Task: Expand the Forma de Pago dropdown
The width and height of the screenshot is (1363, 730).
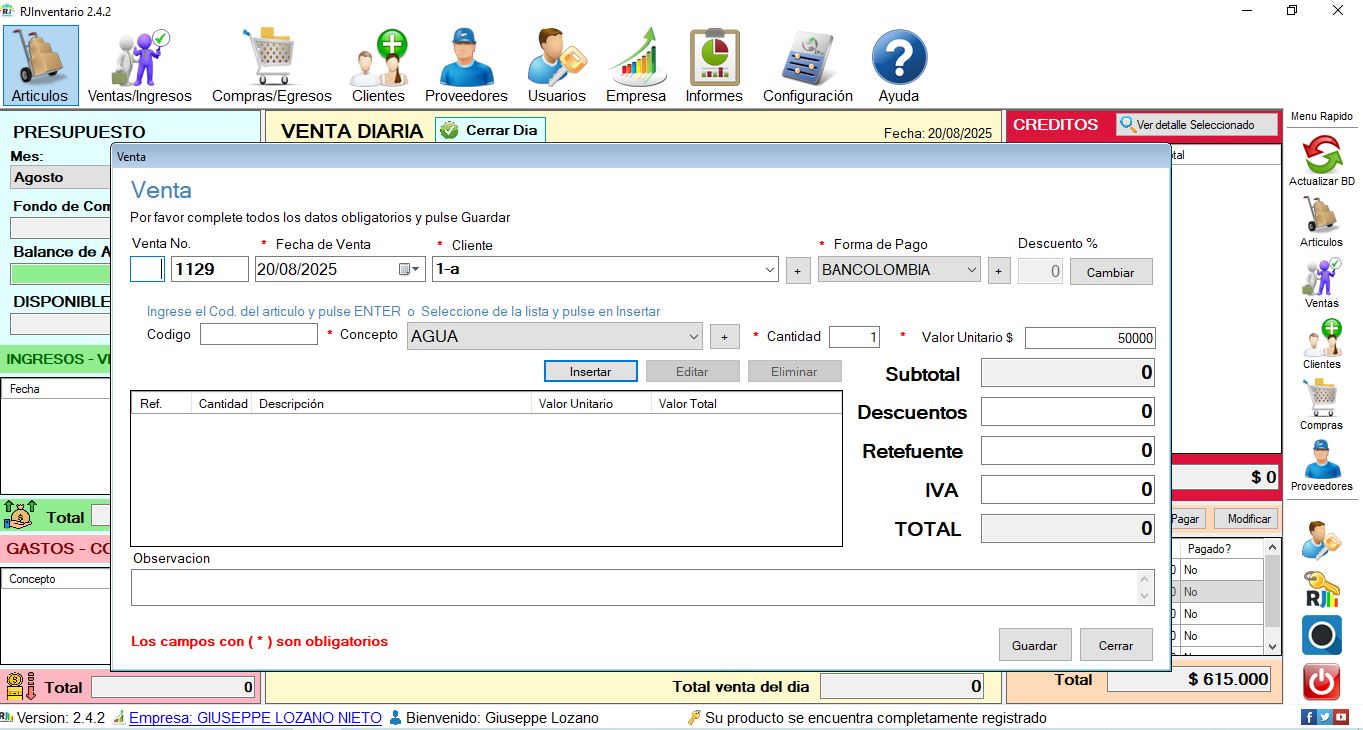Action: coord(971,270)
